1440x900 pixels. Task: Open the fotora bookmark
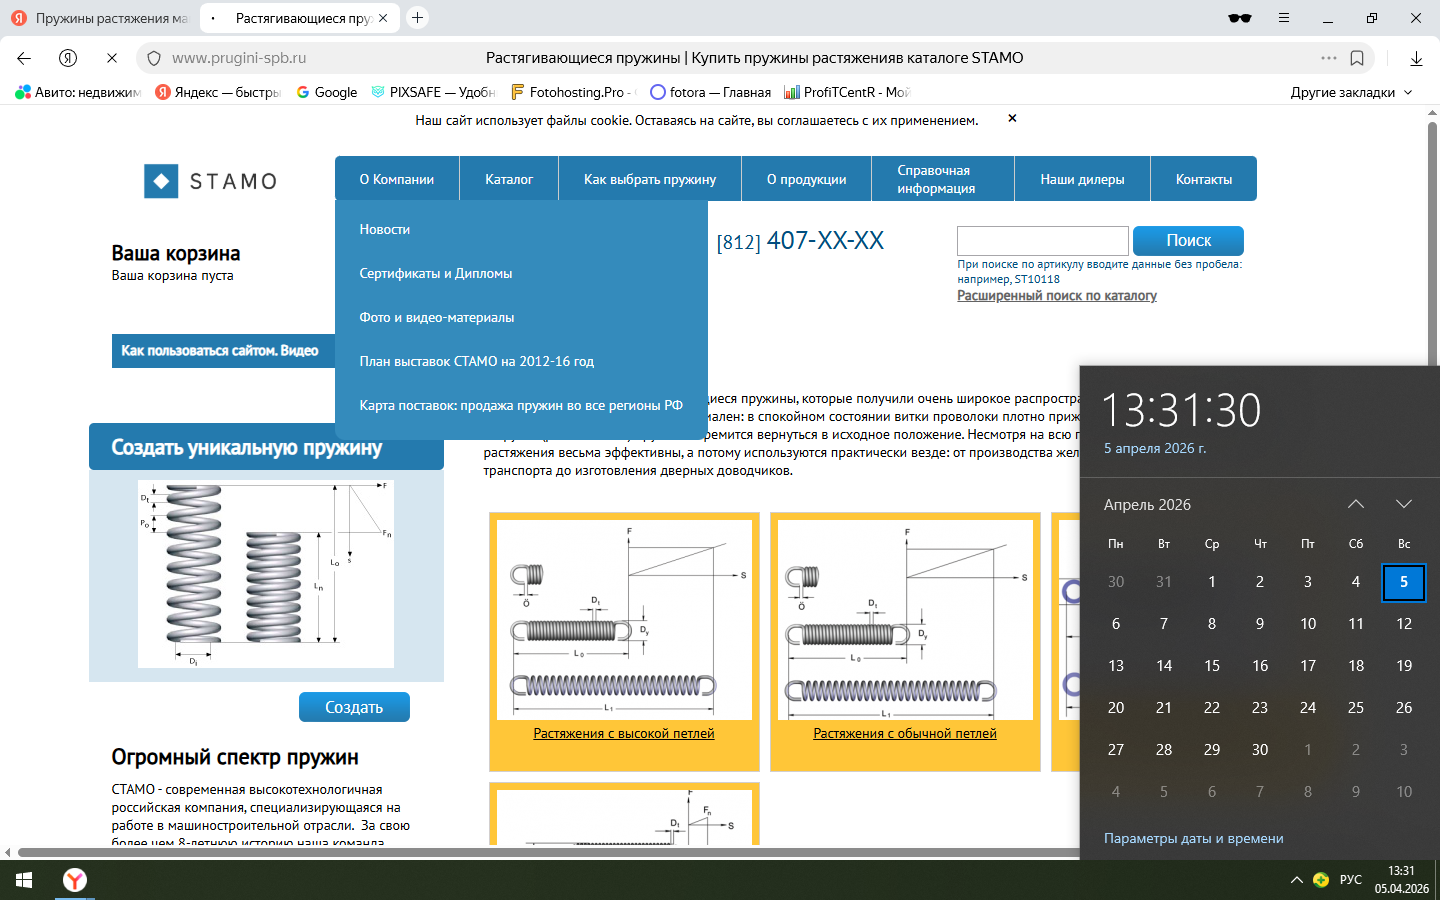(x=711, y=92)
